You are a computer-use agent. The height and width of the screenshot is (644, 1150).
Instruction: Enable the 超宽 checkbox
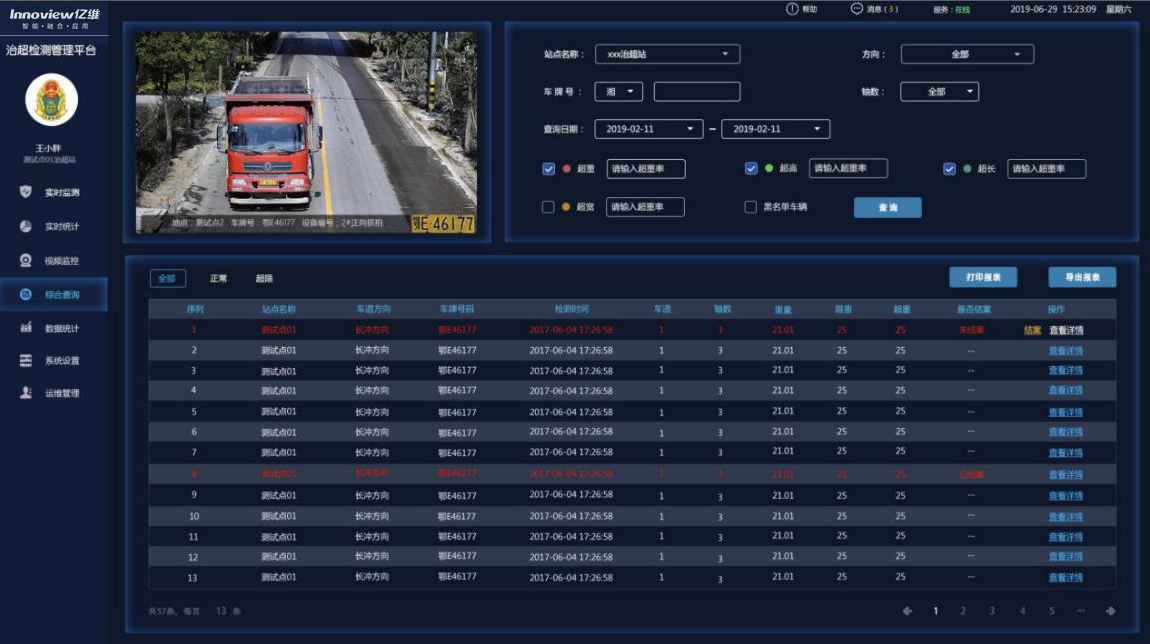(x=548, y=207)
